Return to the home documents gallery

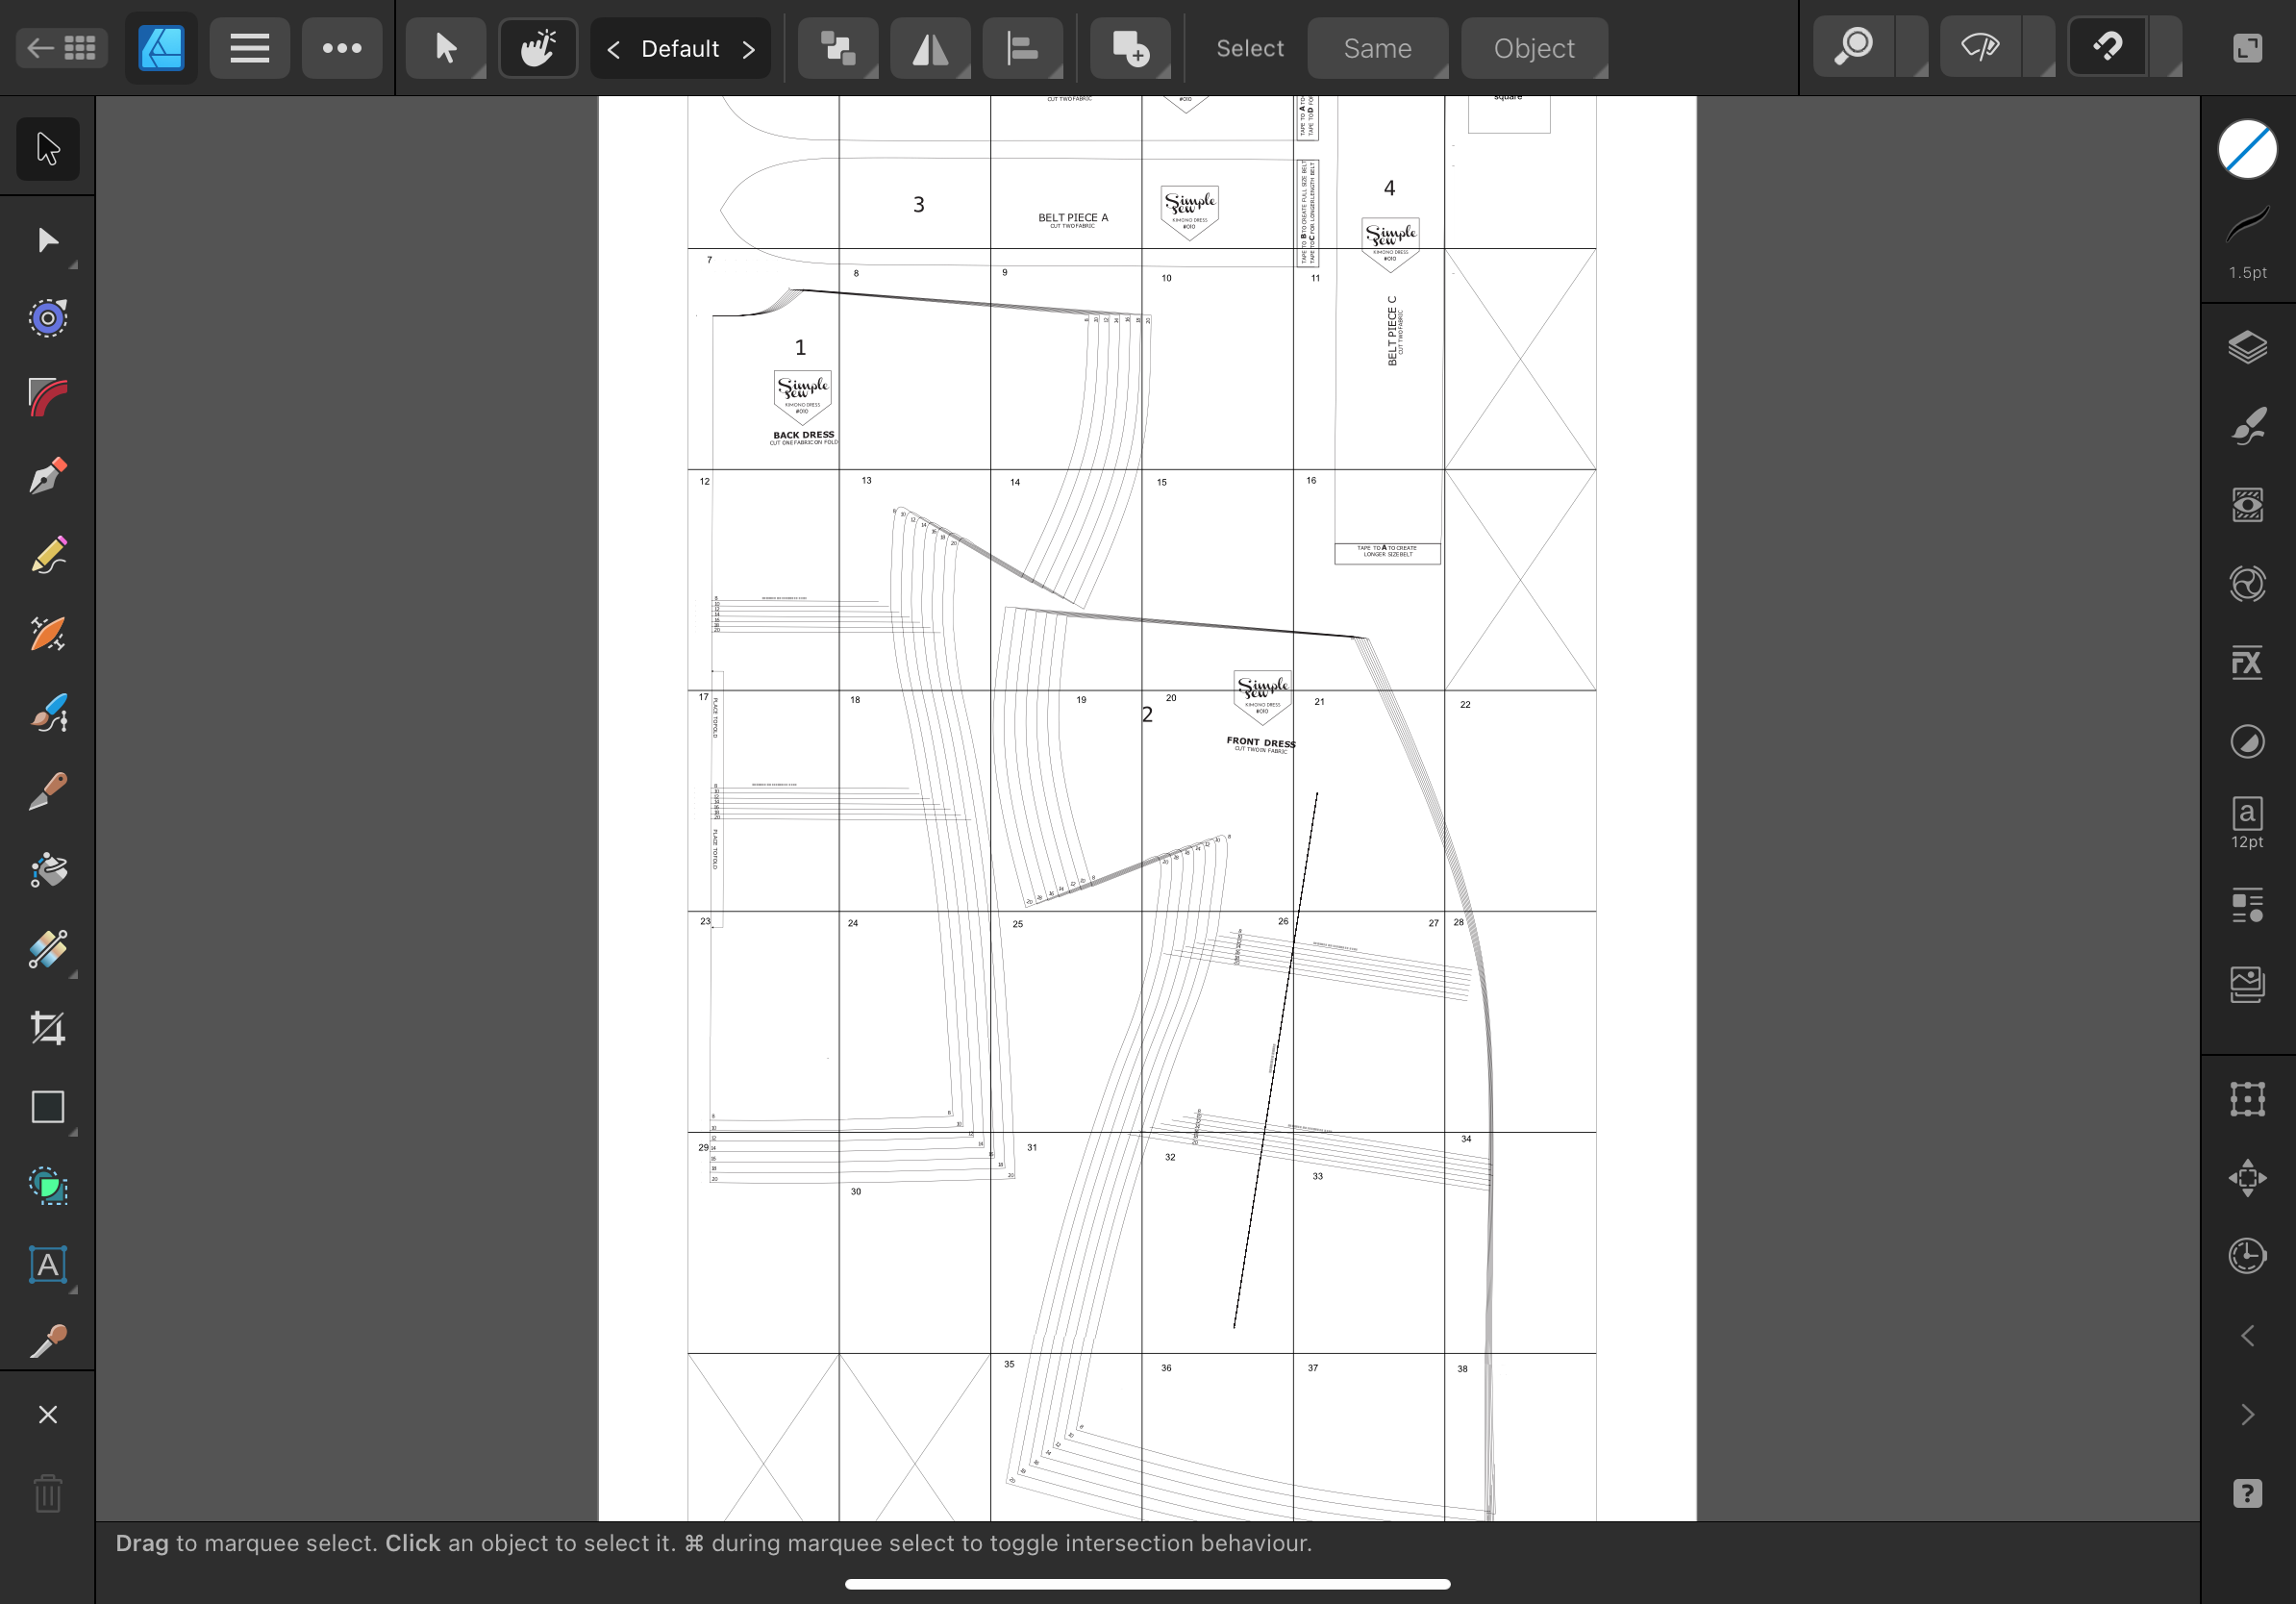[62, 48]
